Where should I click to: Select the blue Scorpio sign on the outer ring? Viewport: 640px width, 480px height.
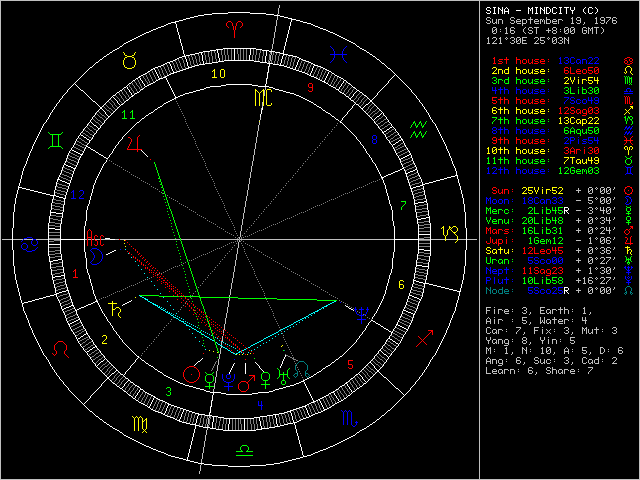(x=349, y=422)
